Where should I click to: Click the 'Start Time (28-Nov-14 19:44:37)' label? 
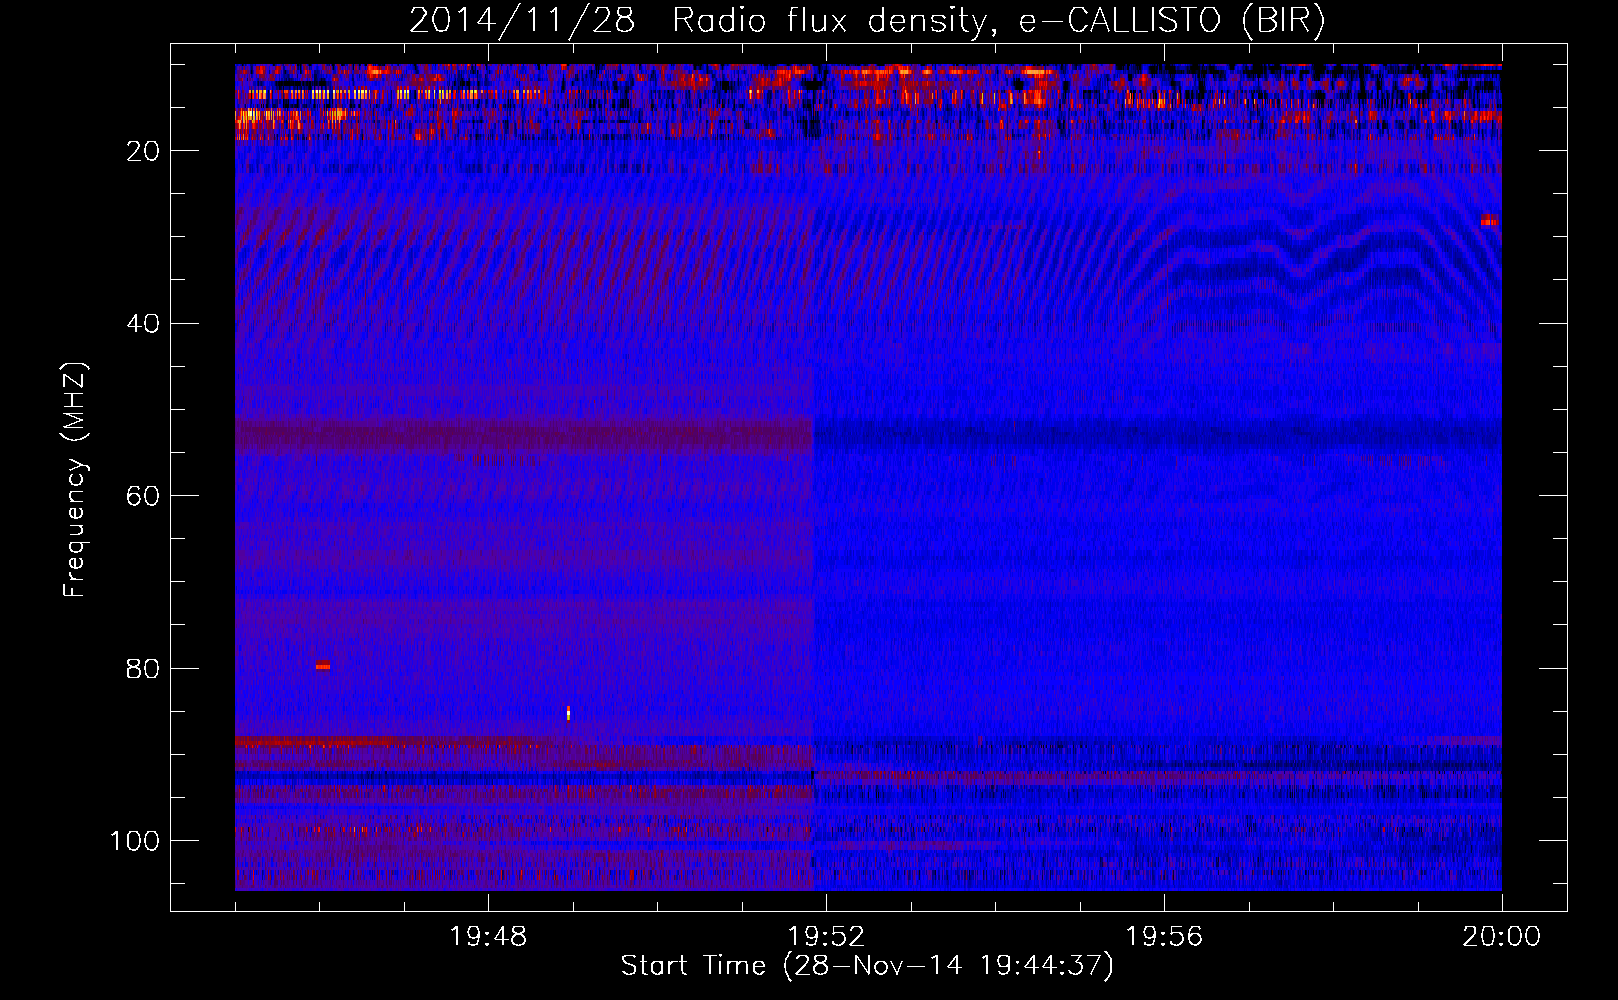[x=867, y=966]
